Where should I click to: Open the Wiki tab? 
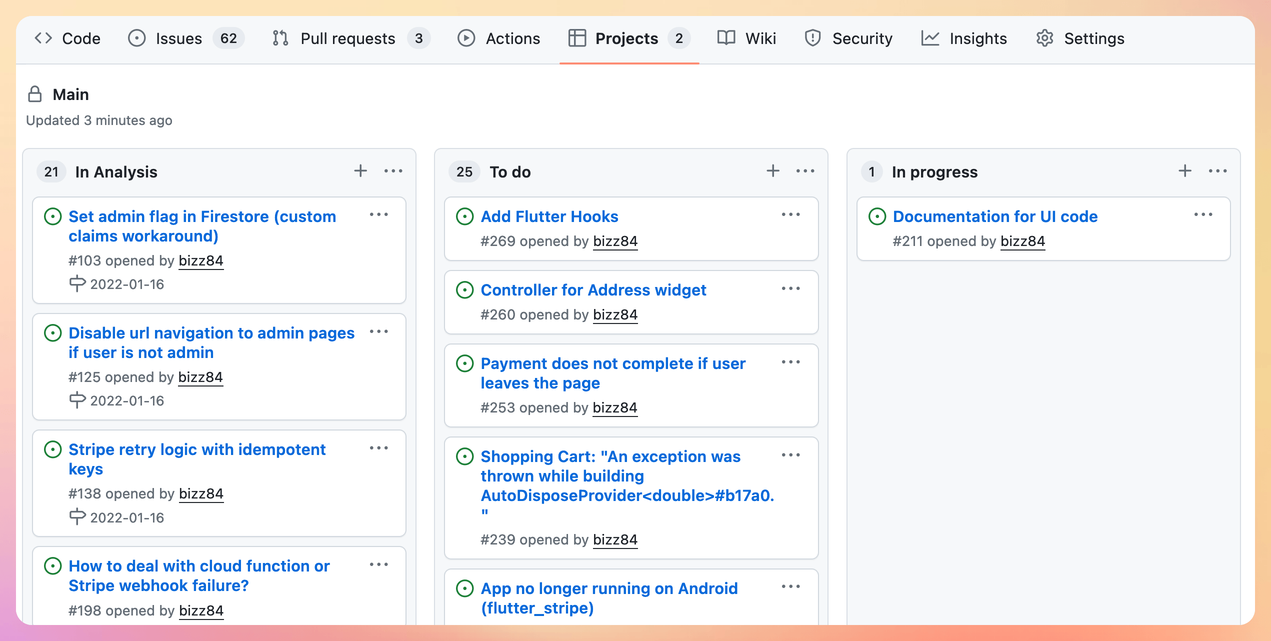pos(747,38)
